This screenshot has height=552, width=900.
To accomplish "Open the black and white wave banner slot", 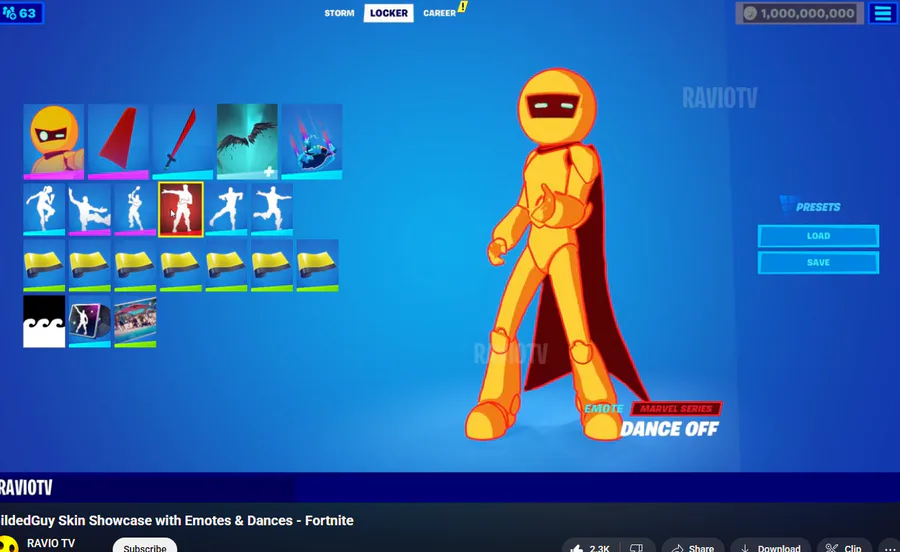I will pos(44,321).
